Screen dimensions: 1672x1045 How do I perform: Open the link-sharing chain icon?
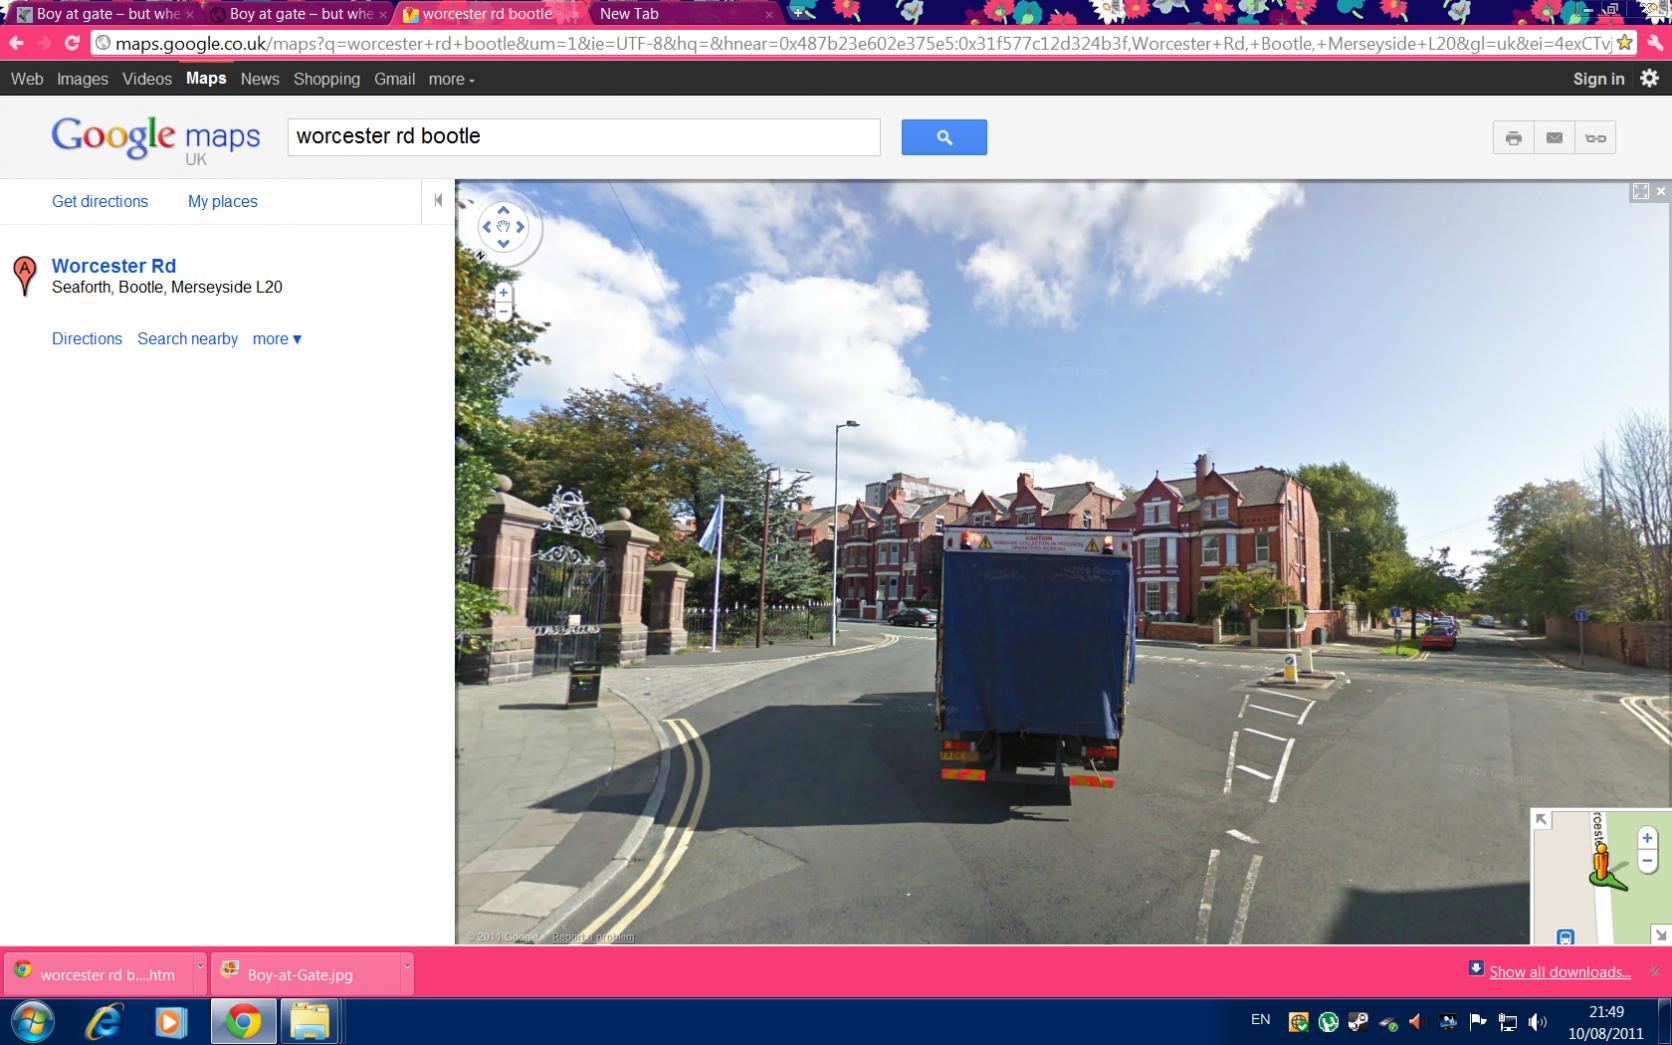(x=1595, y=138)
